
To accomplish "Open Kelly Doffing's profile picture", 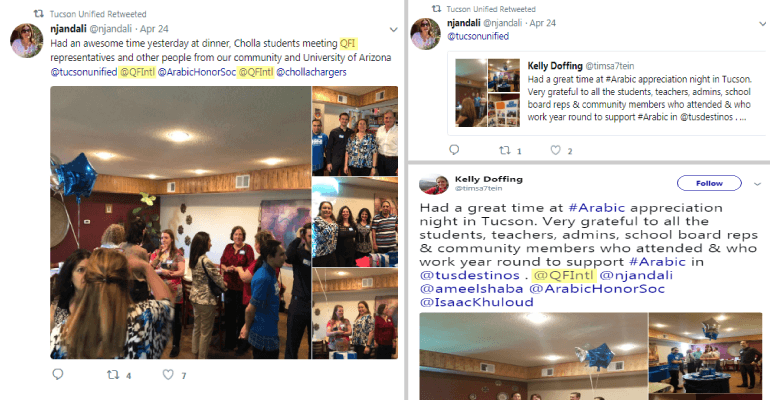I will click(434, 185).
